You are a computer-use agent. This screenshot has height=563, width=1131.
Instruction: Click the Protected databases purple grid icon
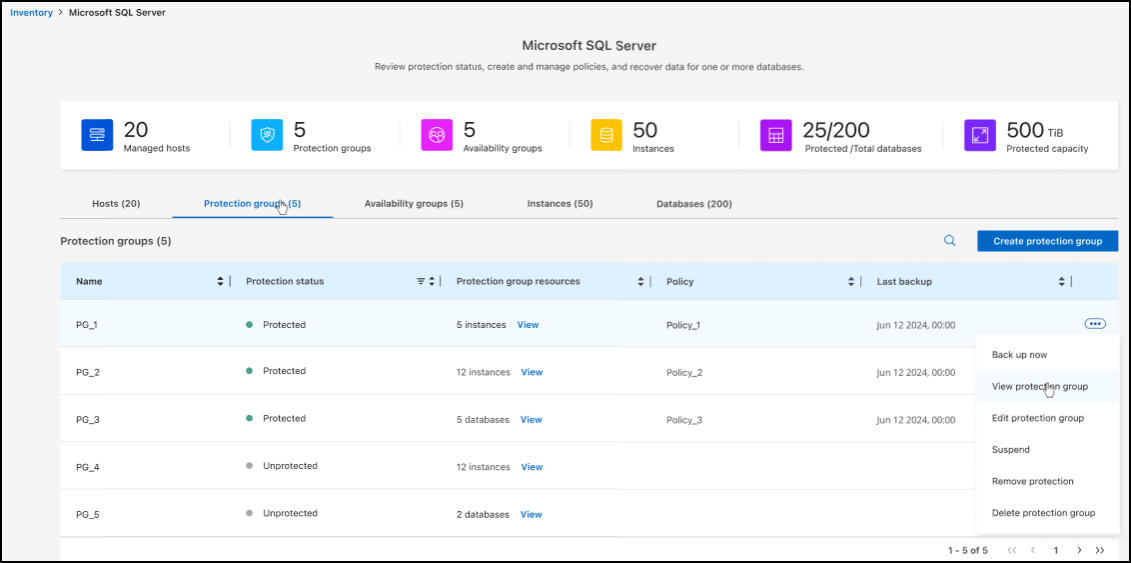tap(776, 135)
